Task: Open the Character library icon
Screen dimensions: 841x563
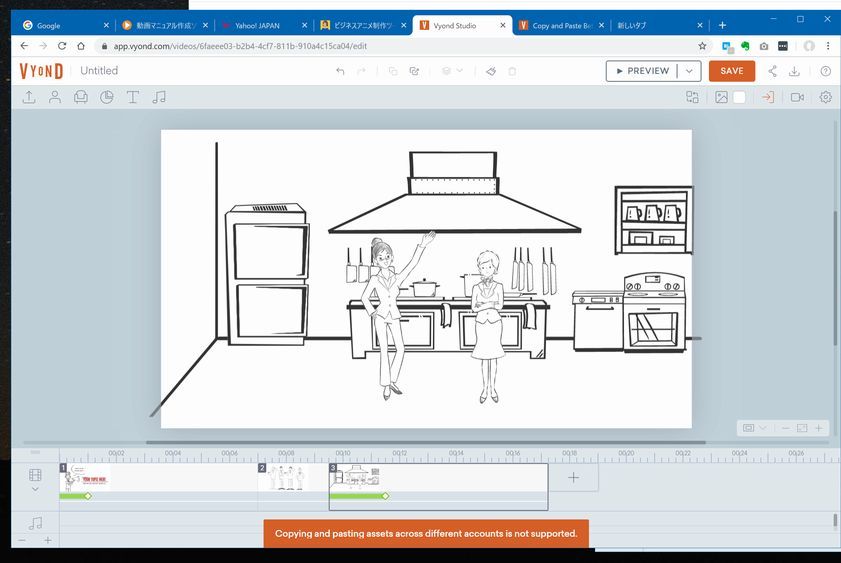Action: click(55, 97)
